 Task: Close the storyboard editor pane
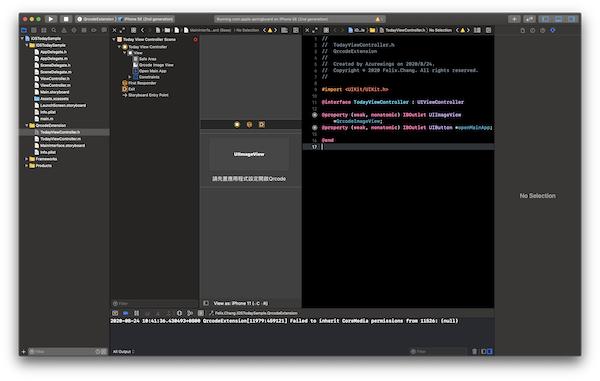pyautogui.click(x=114, y=30)
